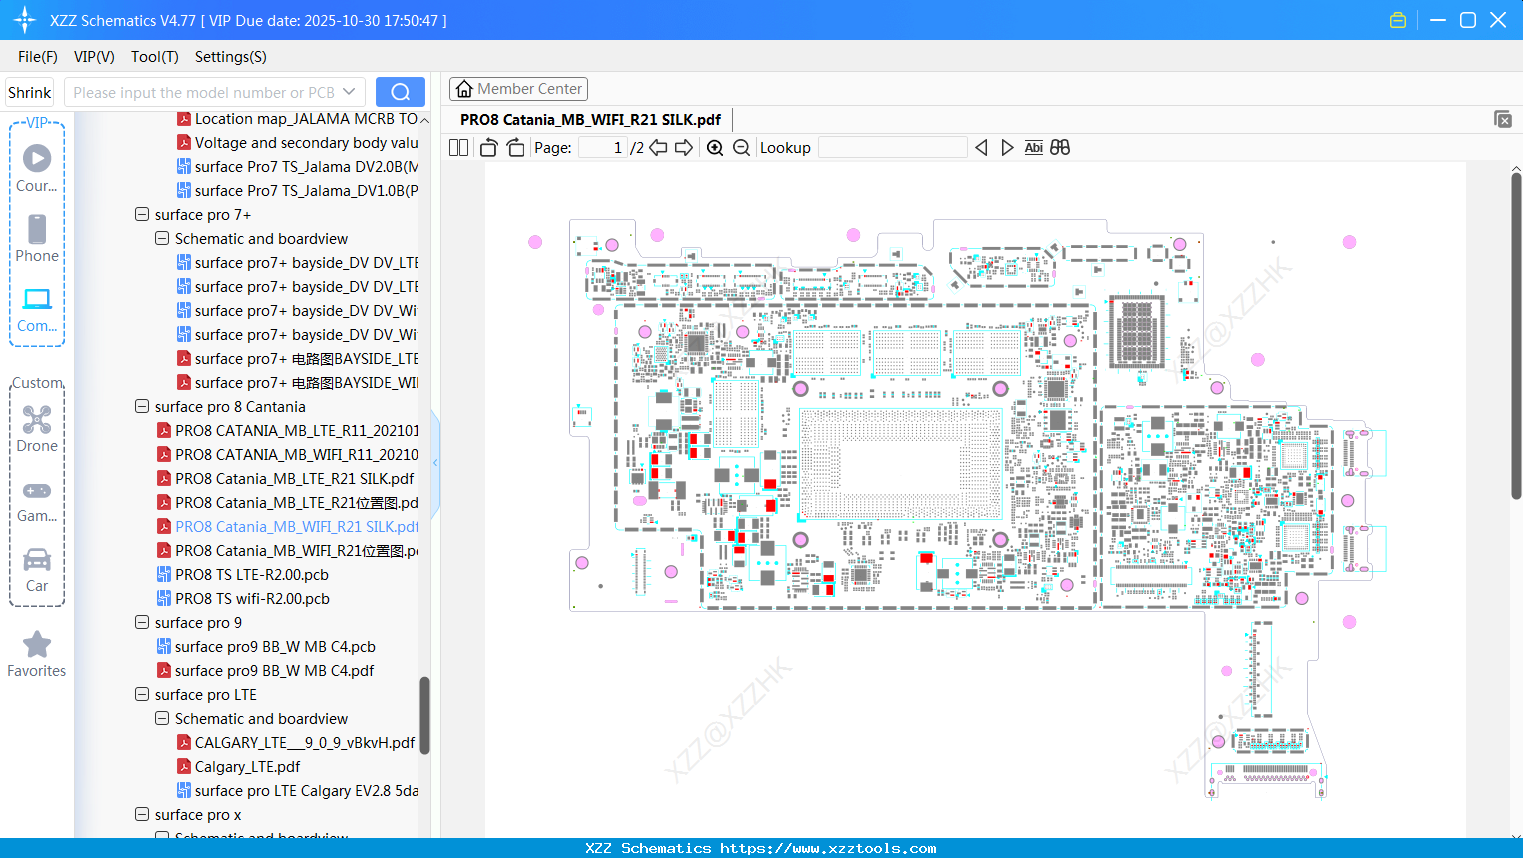The image size is (1523, 858).
Task: Click the blue search button
Action: 400,92
